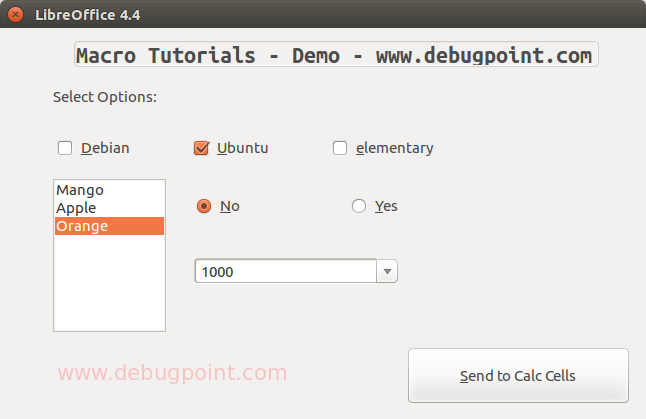Check the Debian checkbox
This screenshot has height=419, width=646.
(x=65, y=148)
